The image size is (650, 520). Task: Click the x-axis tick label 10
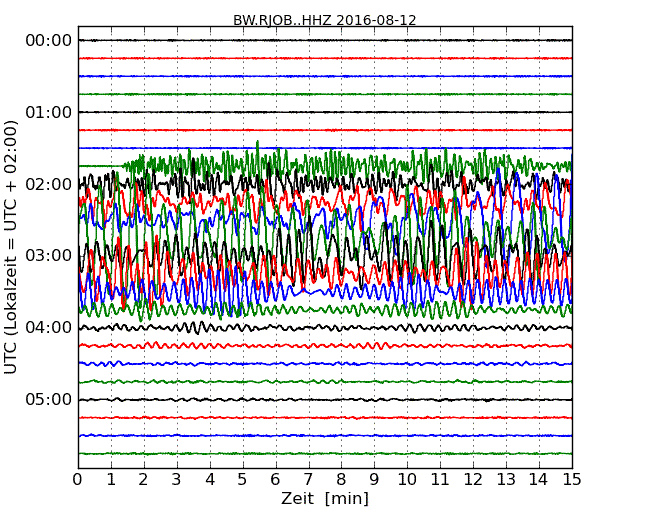coord(407,480)
